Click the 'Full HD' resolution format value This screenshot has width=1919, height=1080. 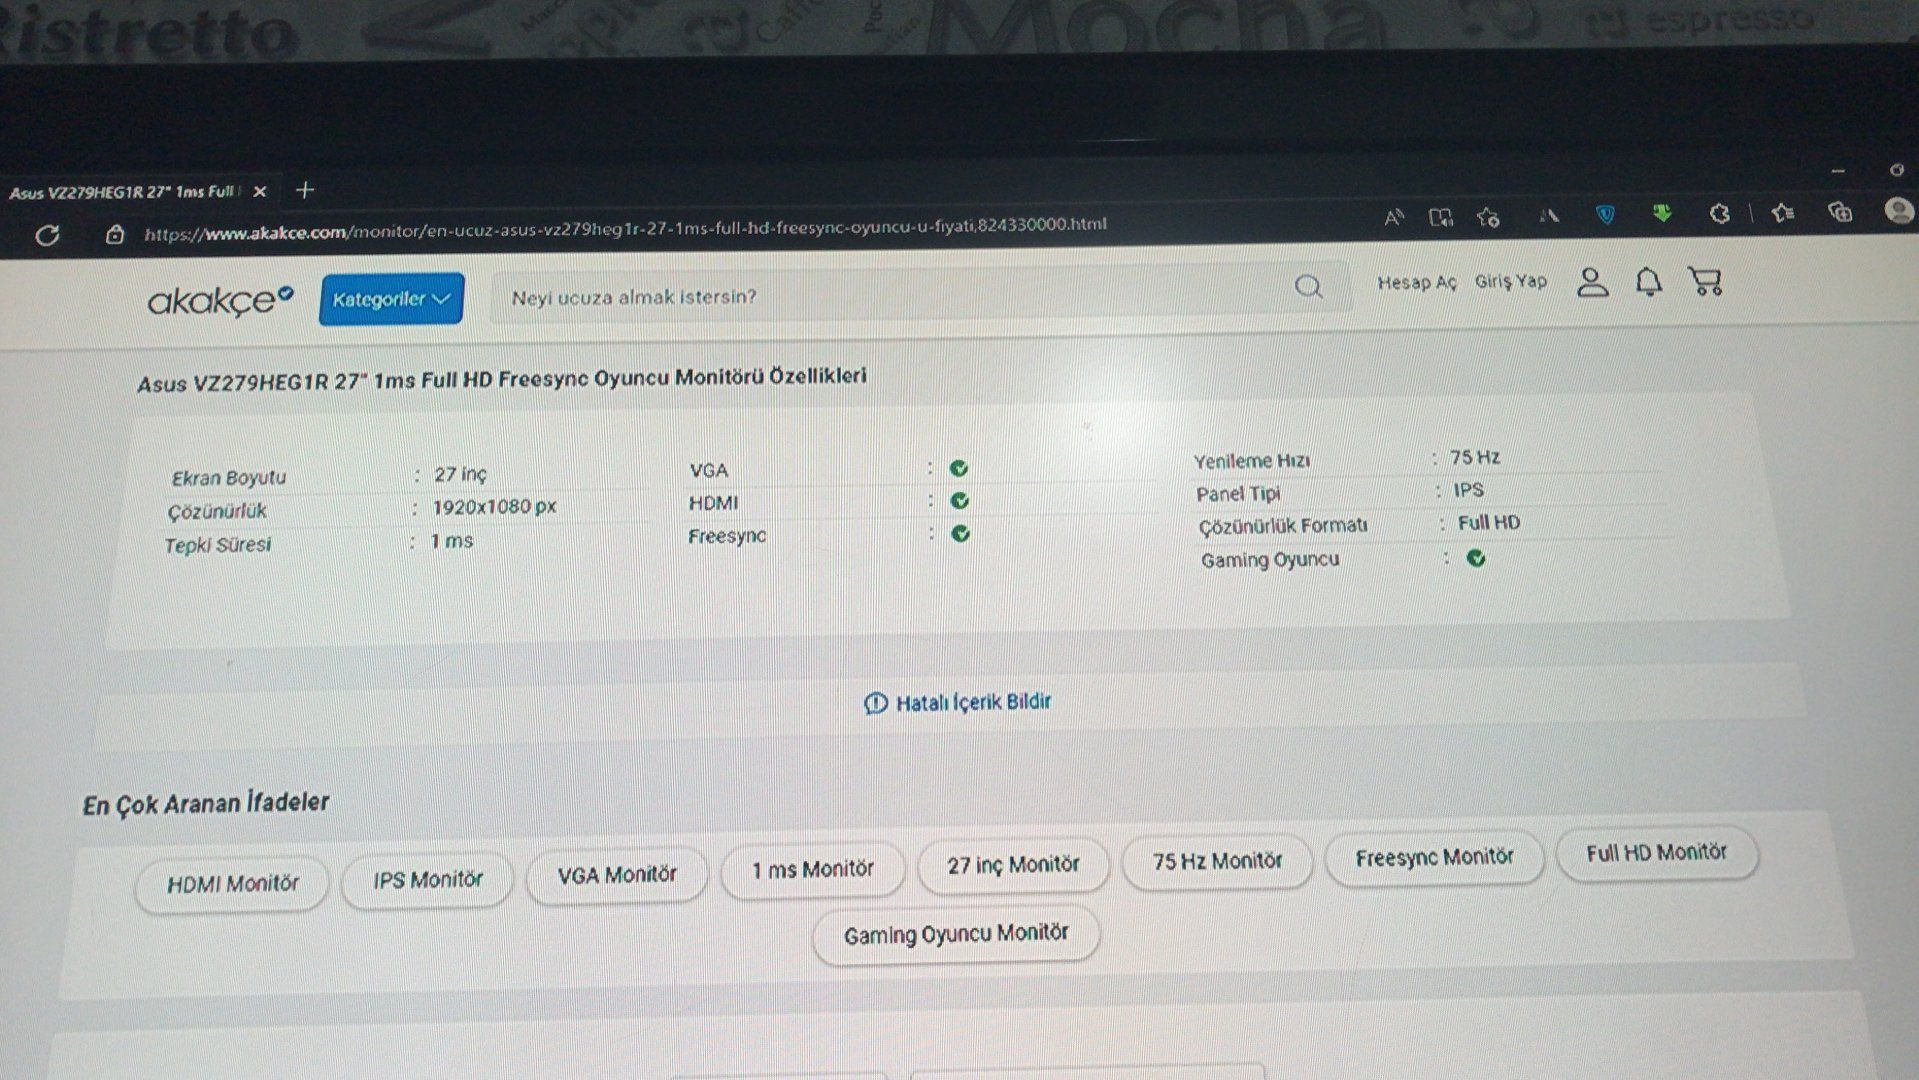point(1488,523)
